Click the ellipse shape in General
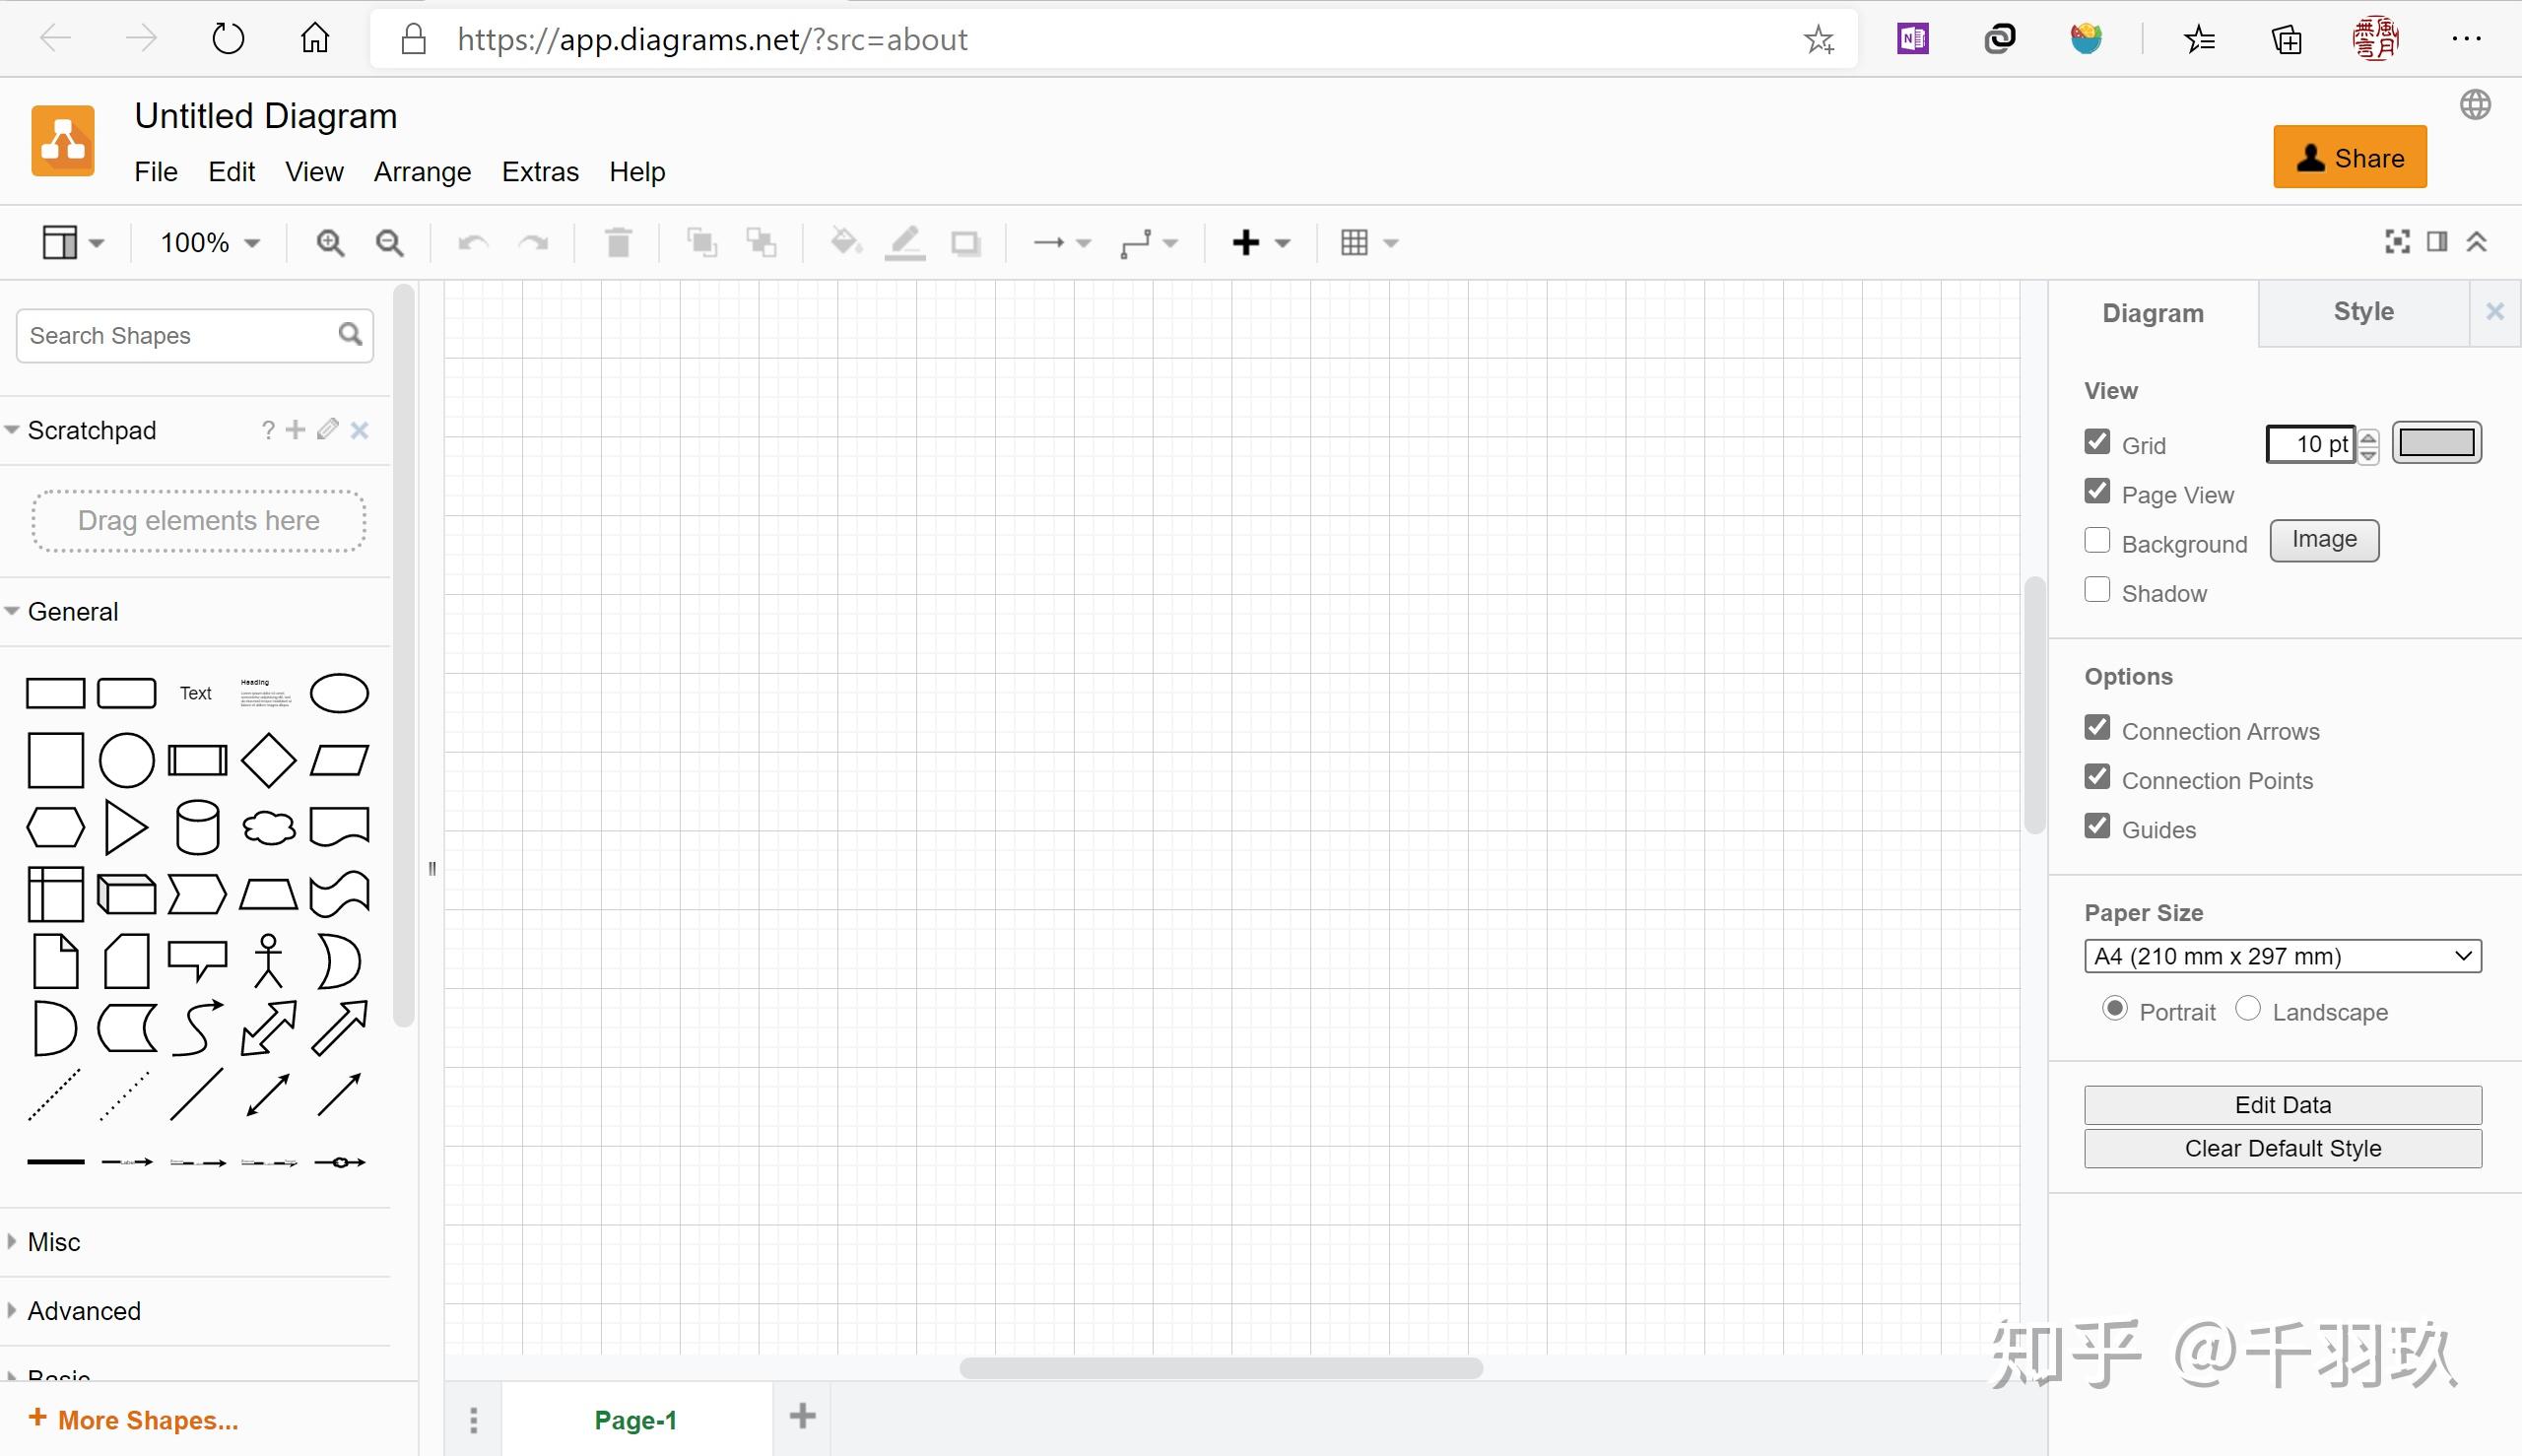The height and width of the screenshot is (1456, 2522). [339, 693]
